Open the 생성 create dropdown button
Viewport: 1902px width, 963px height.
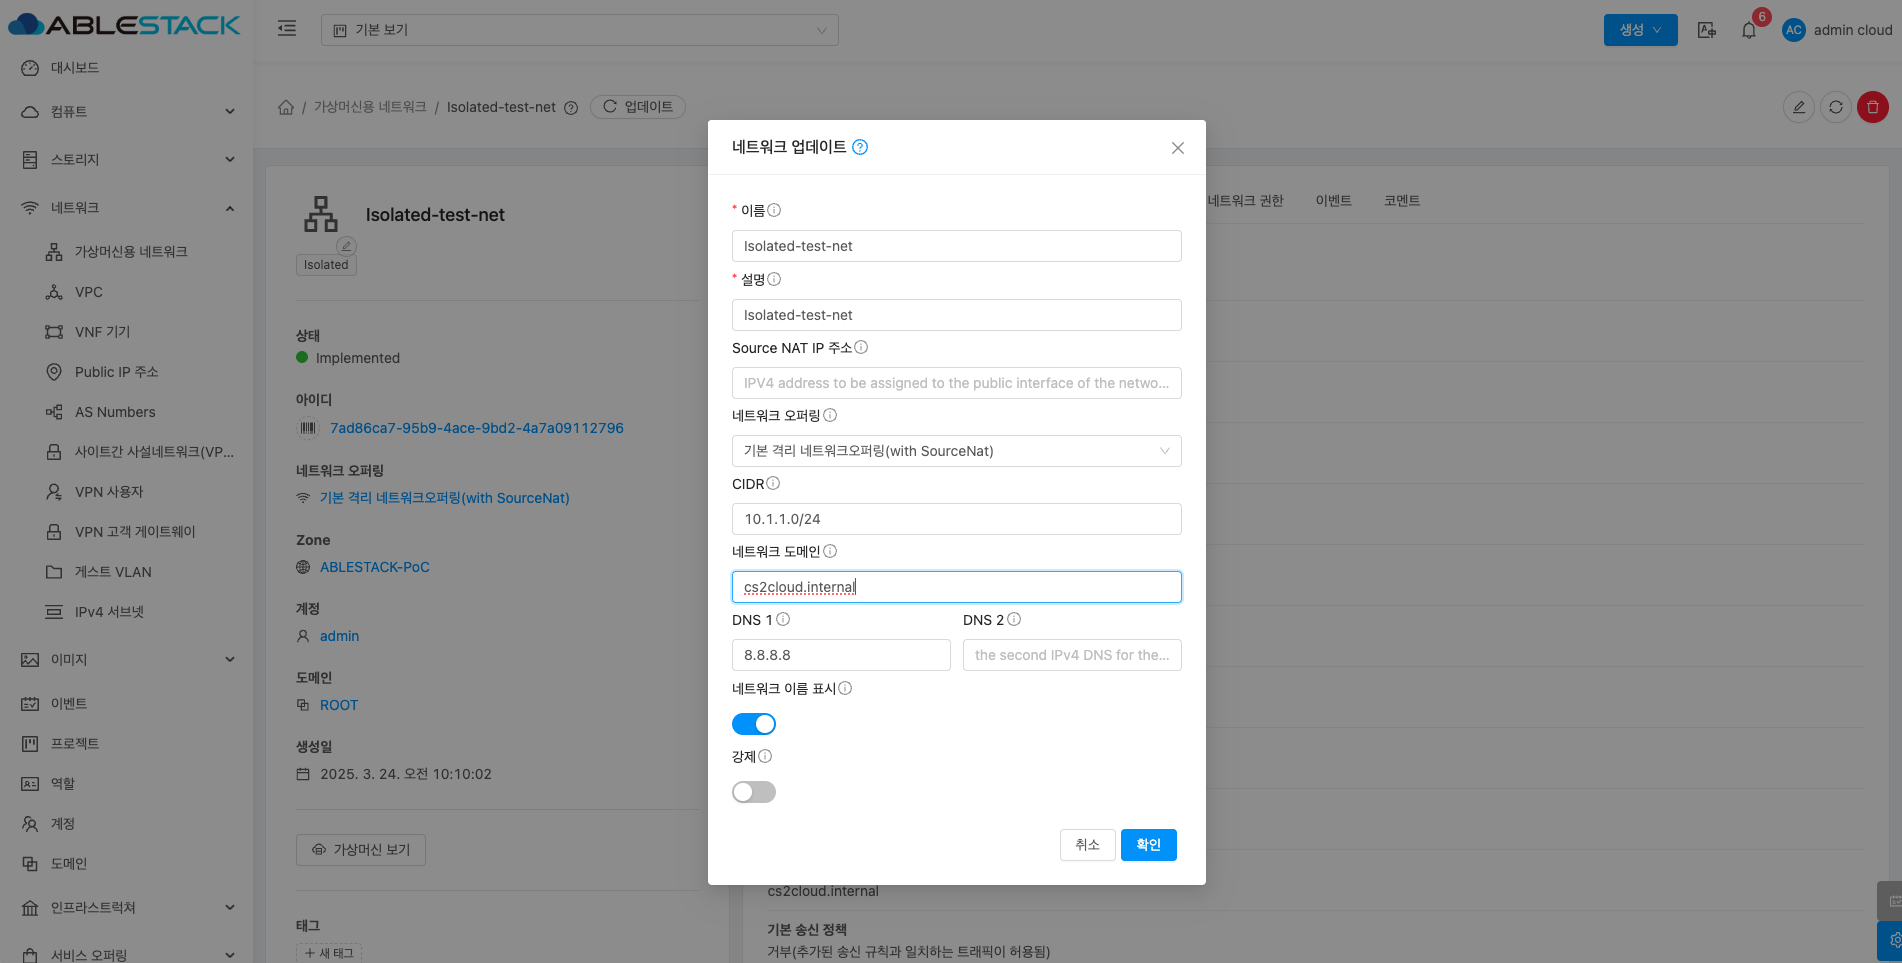[1640, 30]
